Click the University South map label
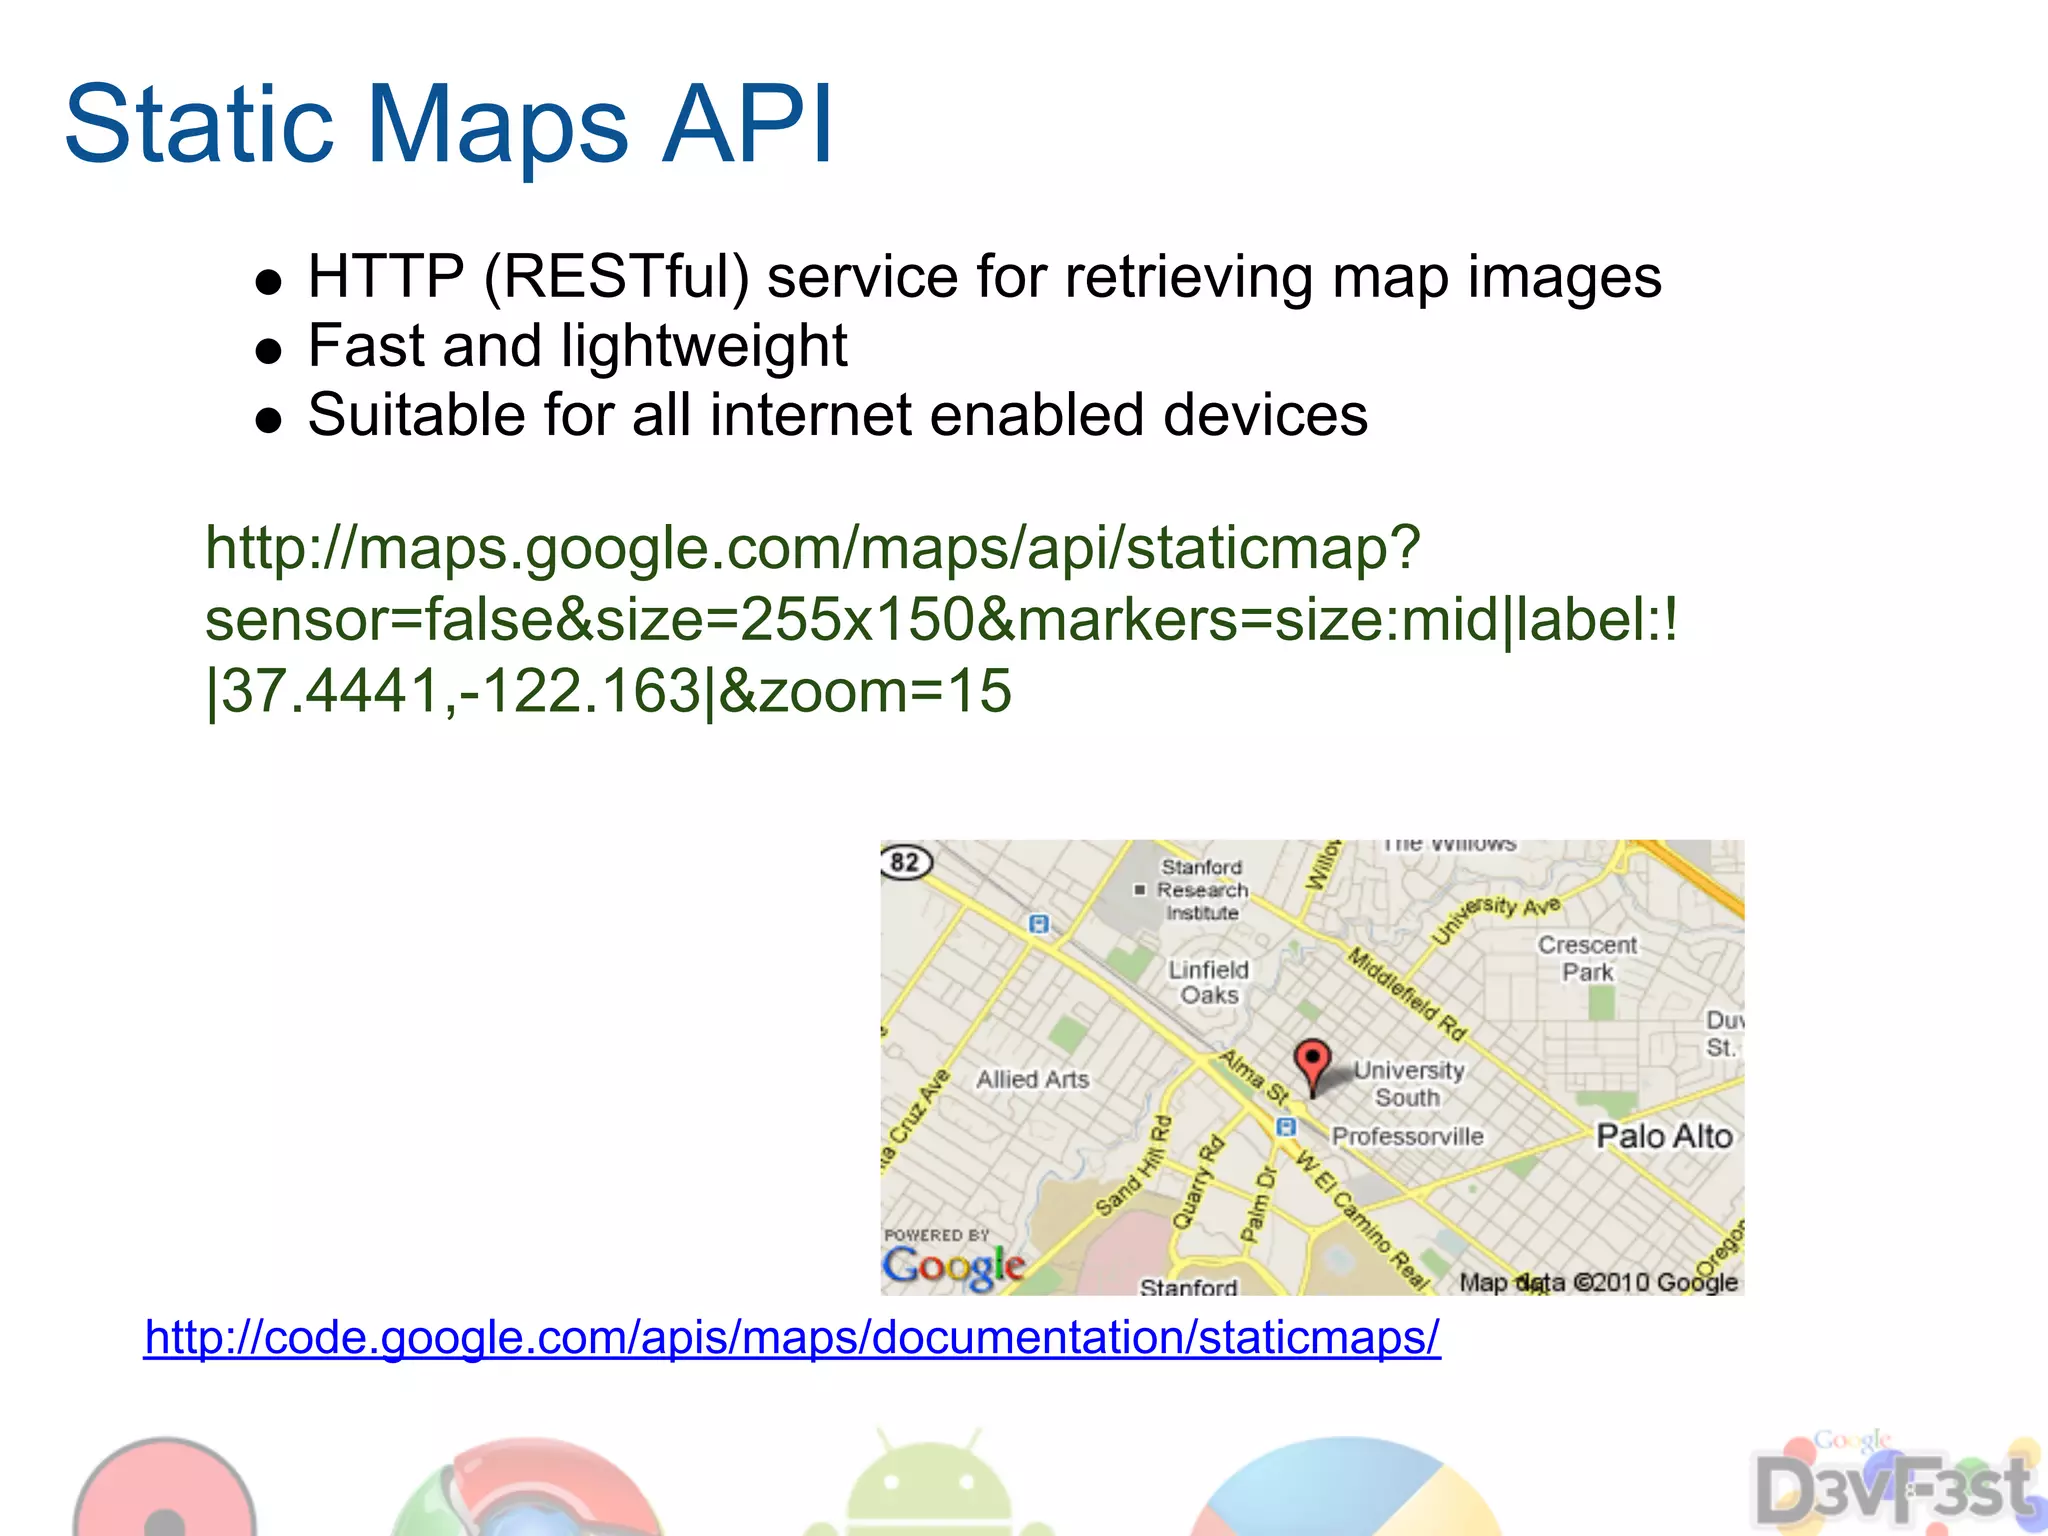The image size is (2048, 1536). [1408, 1084]
